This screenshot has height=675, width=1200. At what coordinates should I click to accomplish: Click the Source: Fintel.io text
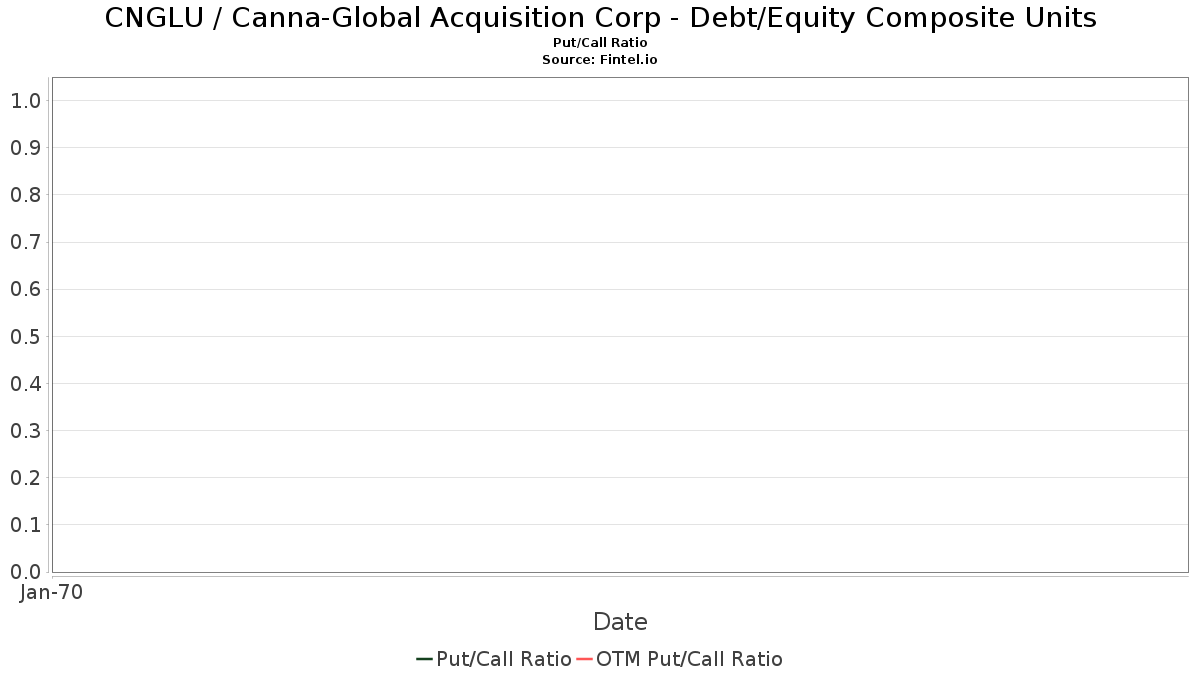[600, 60]
